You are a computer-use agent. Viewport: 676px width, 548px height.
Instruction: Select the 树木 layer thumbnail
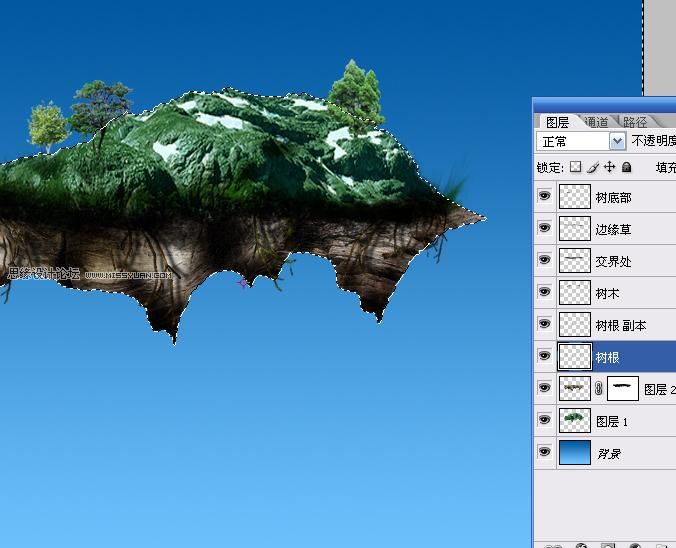pos(575,292)
